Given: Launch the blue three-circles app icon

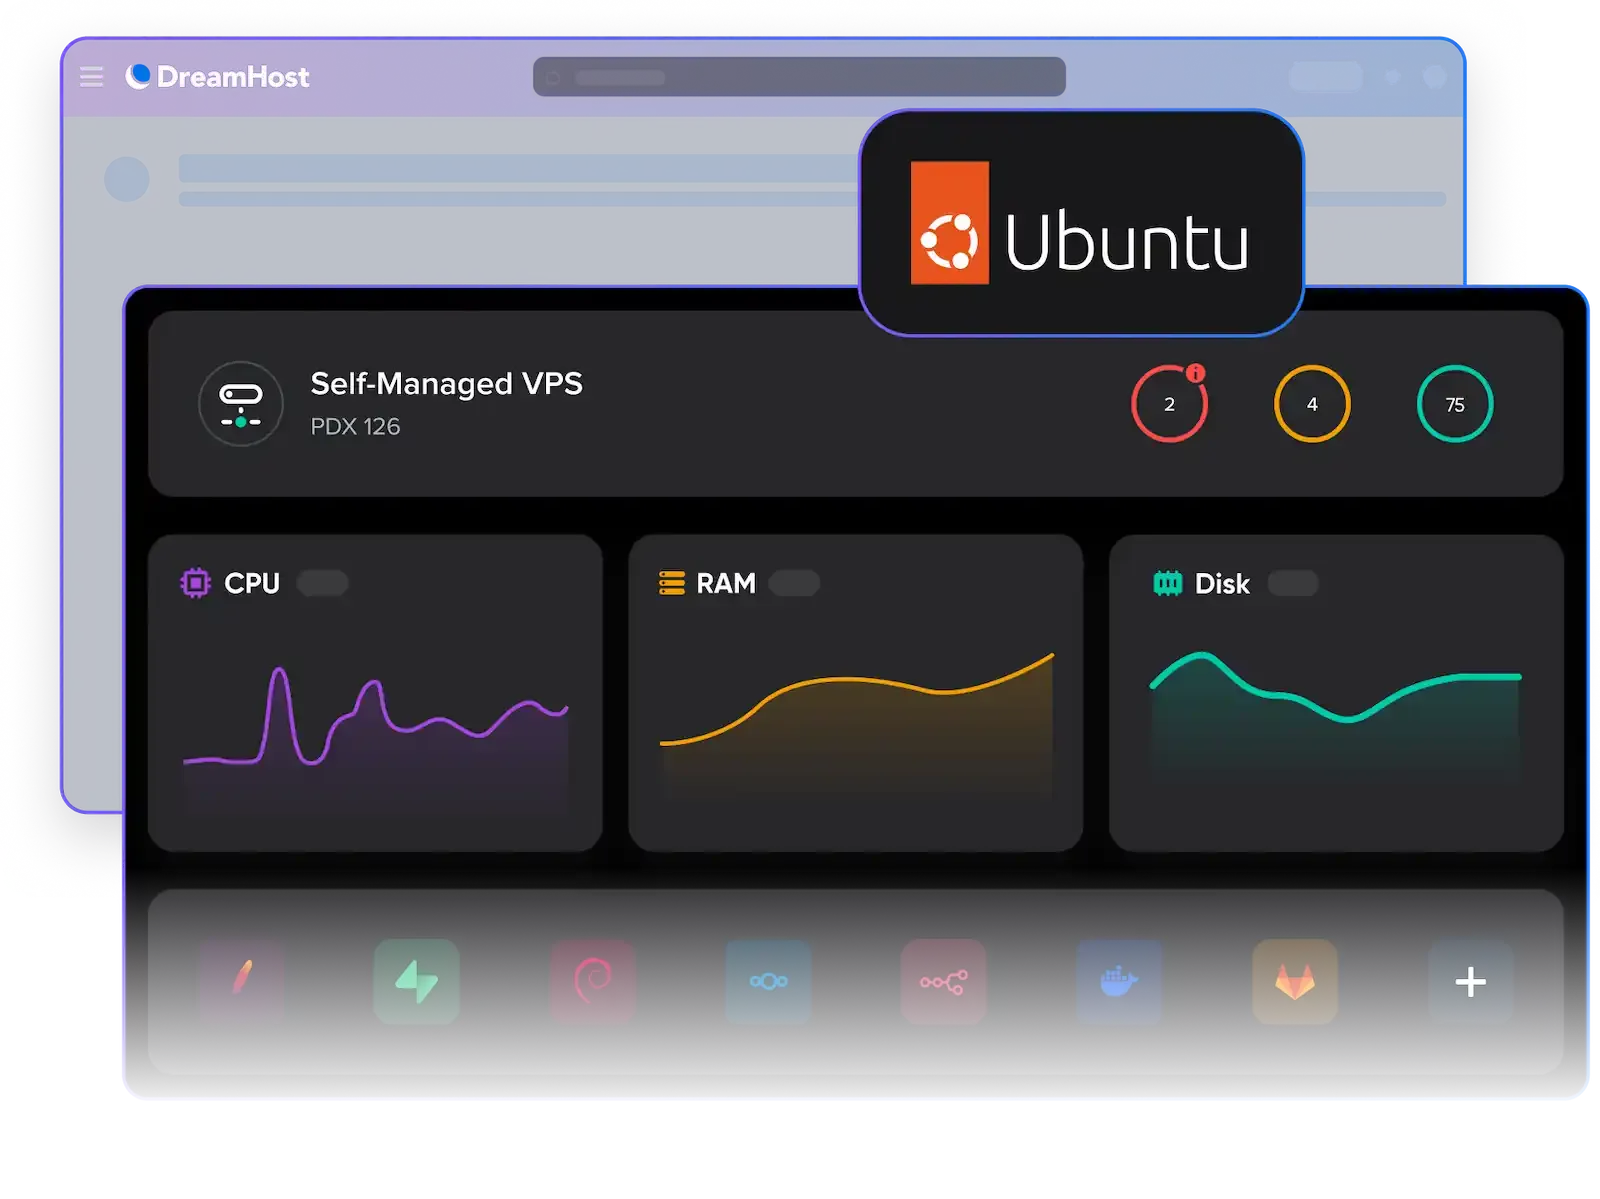Looking at the screenshot, I should click(768, 981).
